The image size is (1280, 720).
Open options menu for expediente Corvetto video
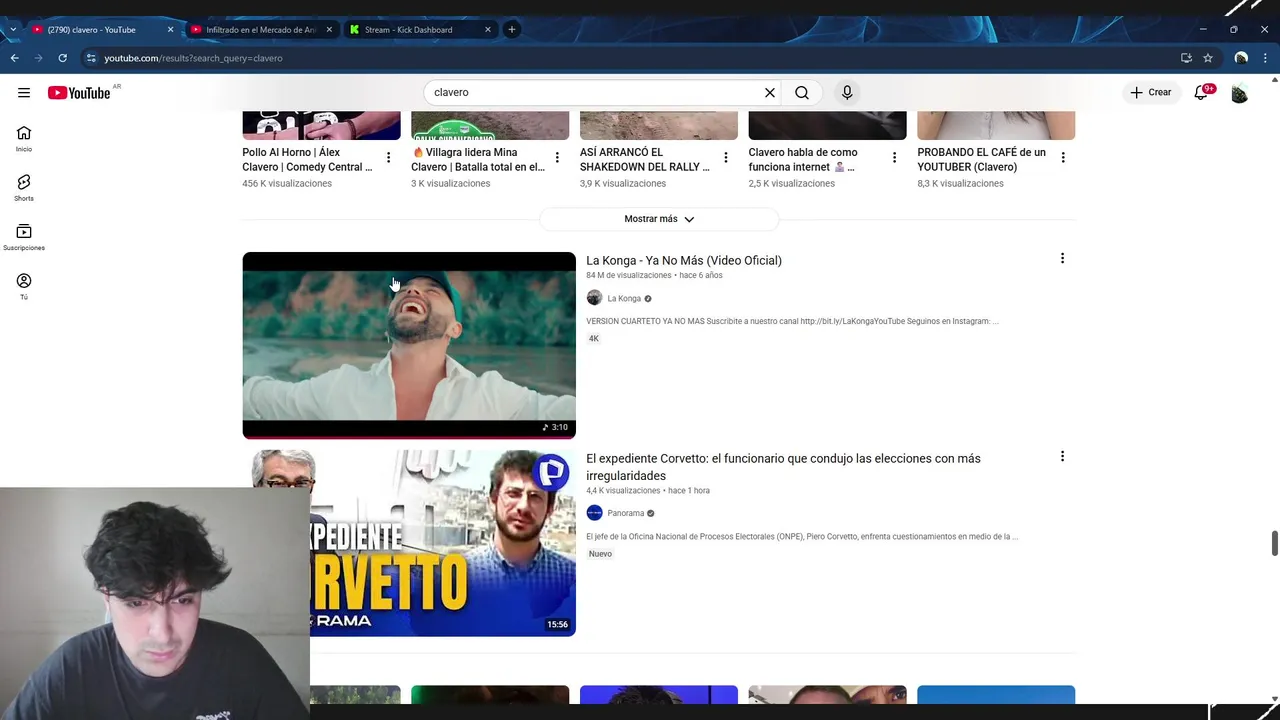(1062, 457)
